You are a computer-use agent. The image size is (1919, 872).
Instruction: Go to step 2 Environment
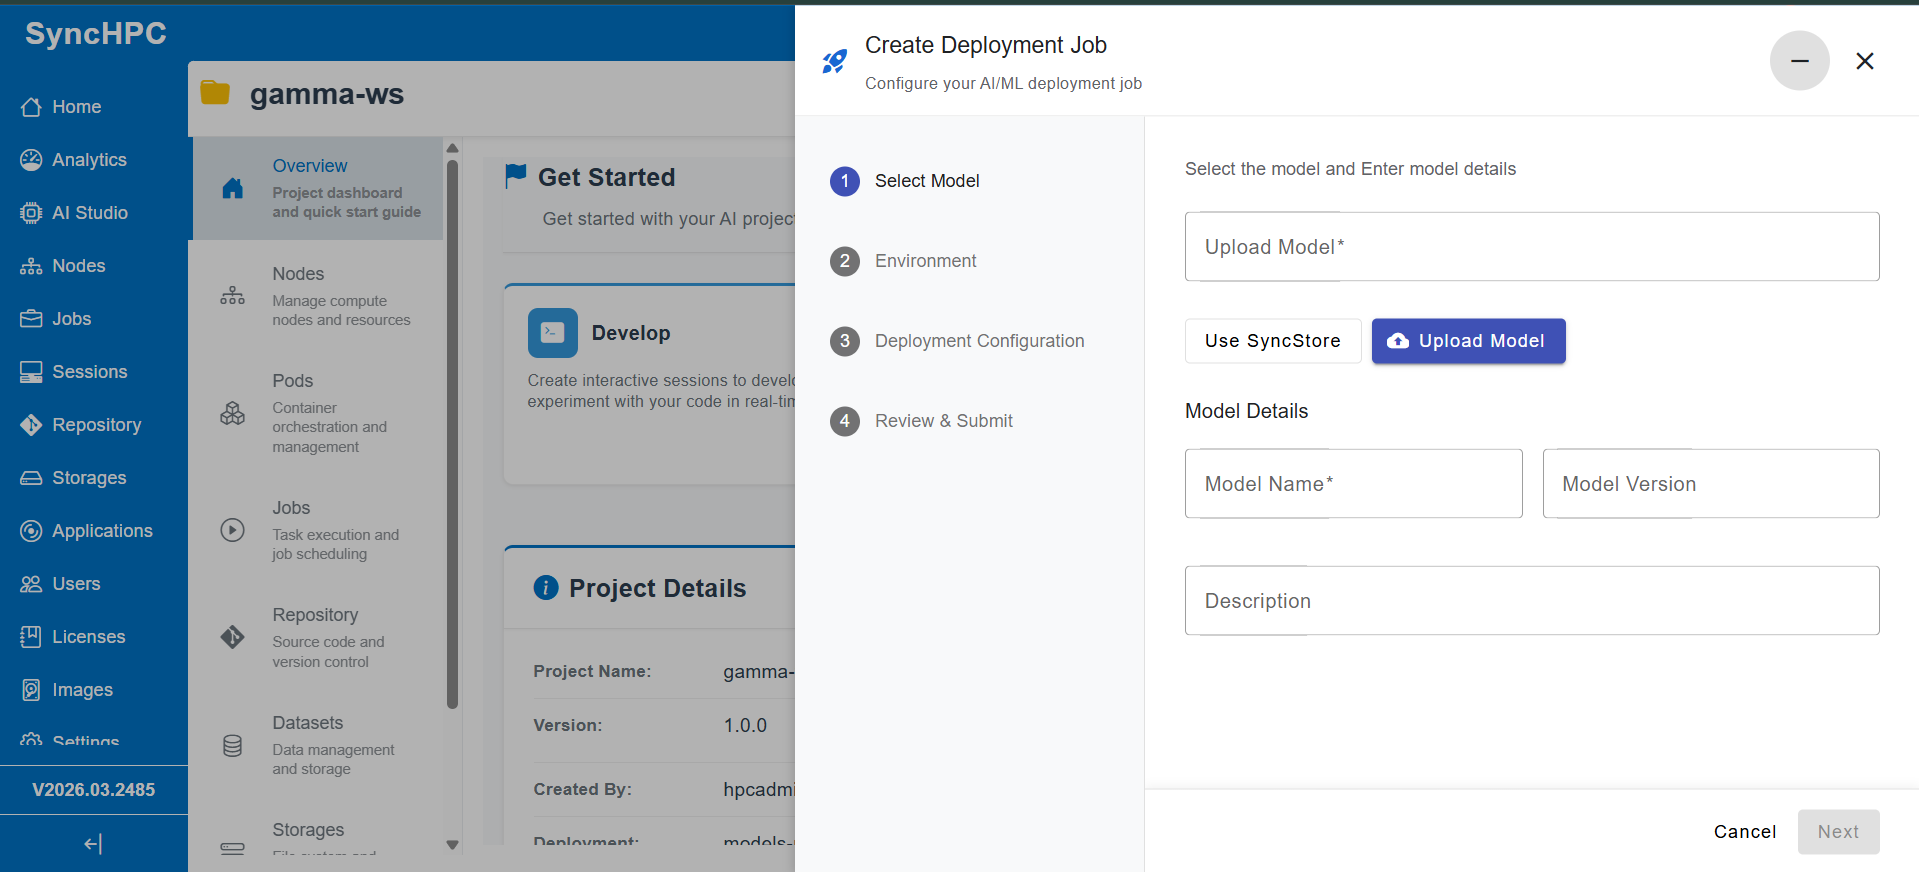[x=925, y=261]
